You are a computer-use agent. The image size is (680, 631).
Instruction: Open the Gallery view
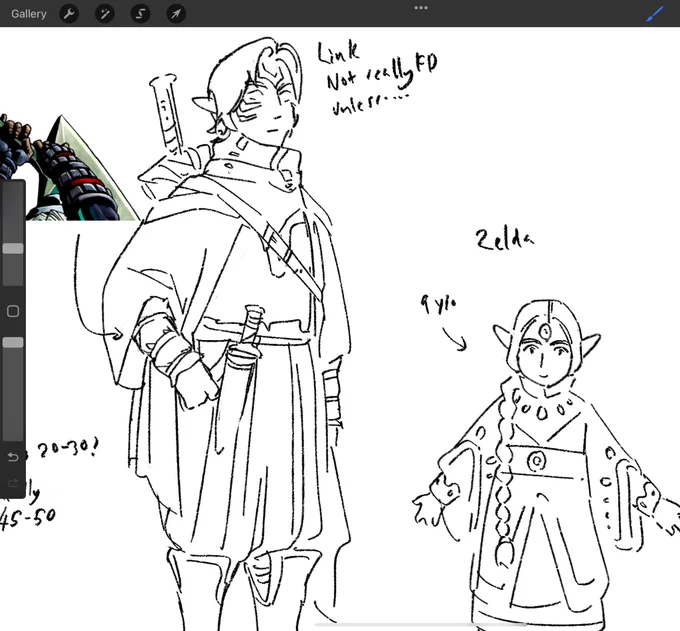point(29,14)
